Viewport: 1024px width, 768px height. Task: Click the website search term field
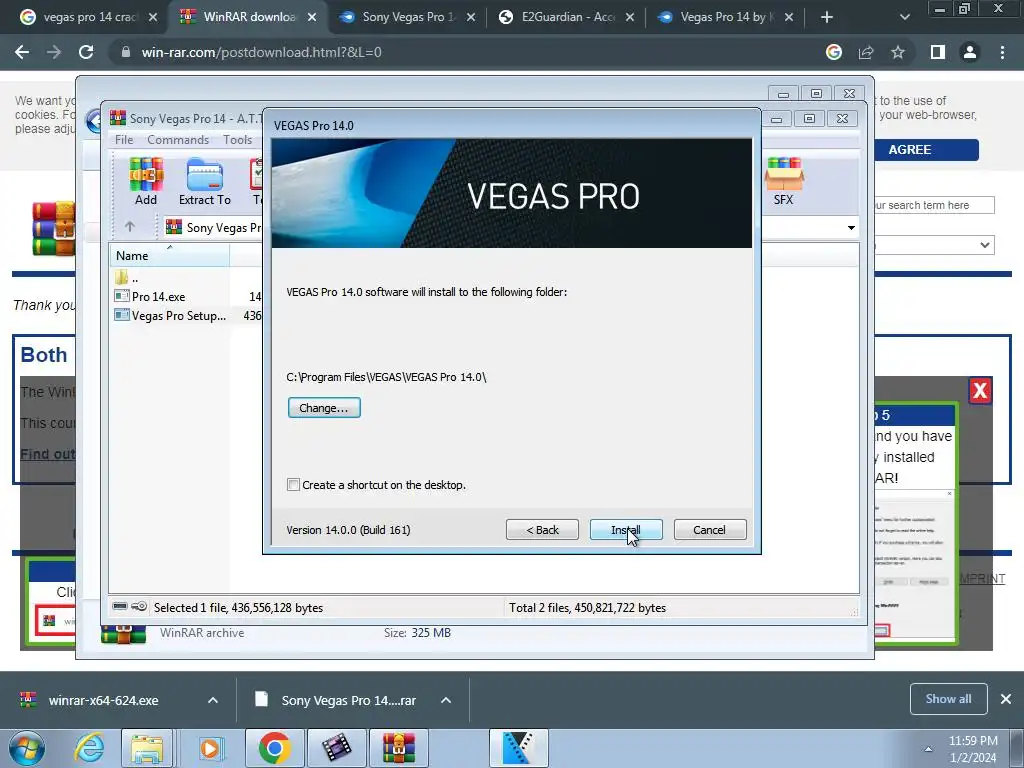[934, 205]
